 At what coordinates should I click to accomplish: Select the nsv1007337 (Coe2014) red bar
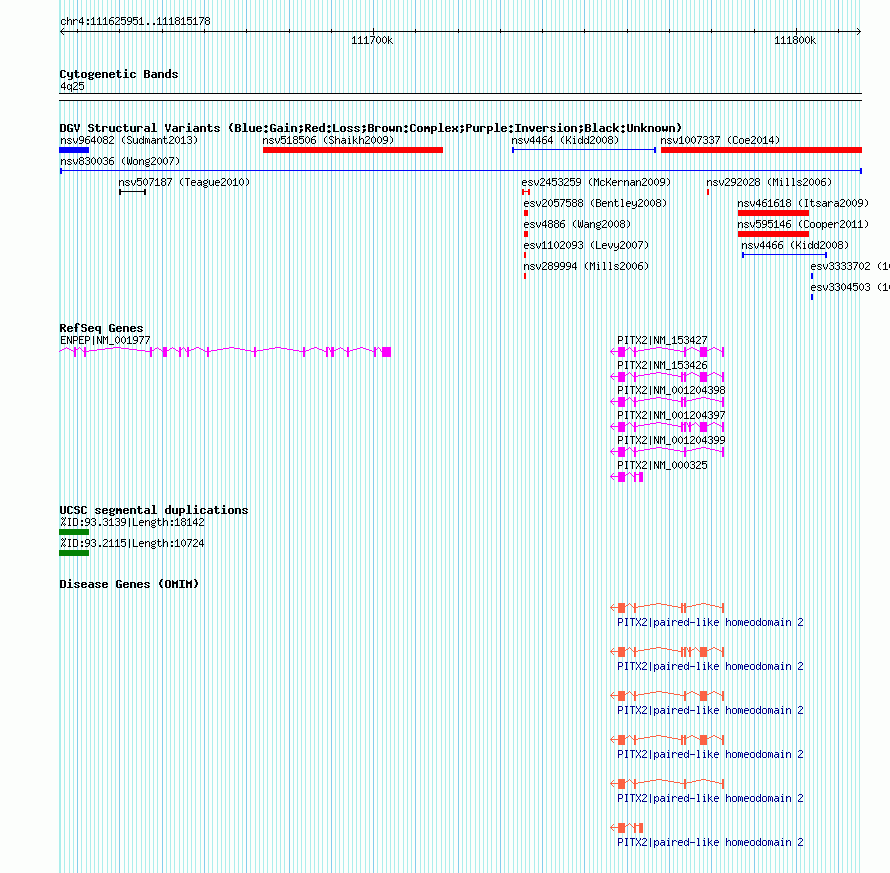coord(761,150)
